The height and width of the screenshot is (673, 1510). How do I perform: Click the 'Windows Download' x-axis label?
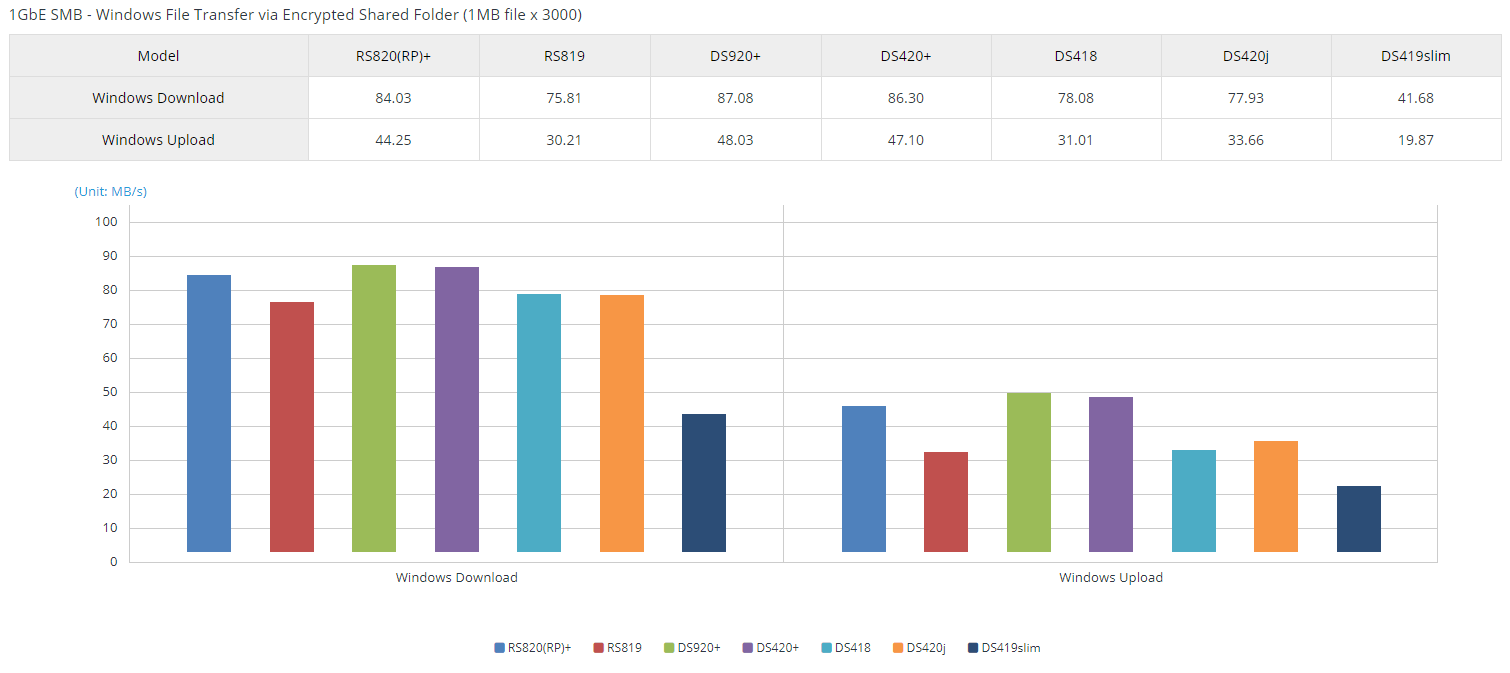[x=457, y=577]
